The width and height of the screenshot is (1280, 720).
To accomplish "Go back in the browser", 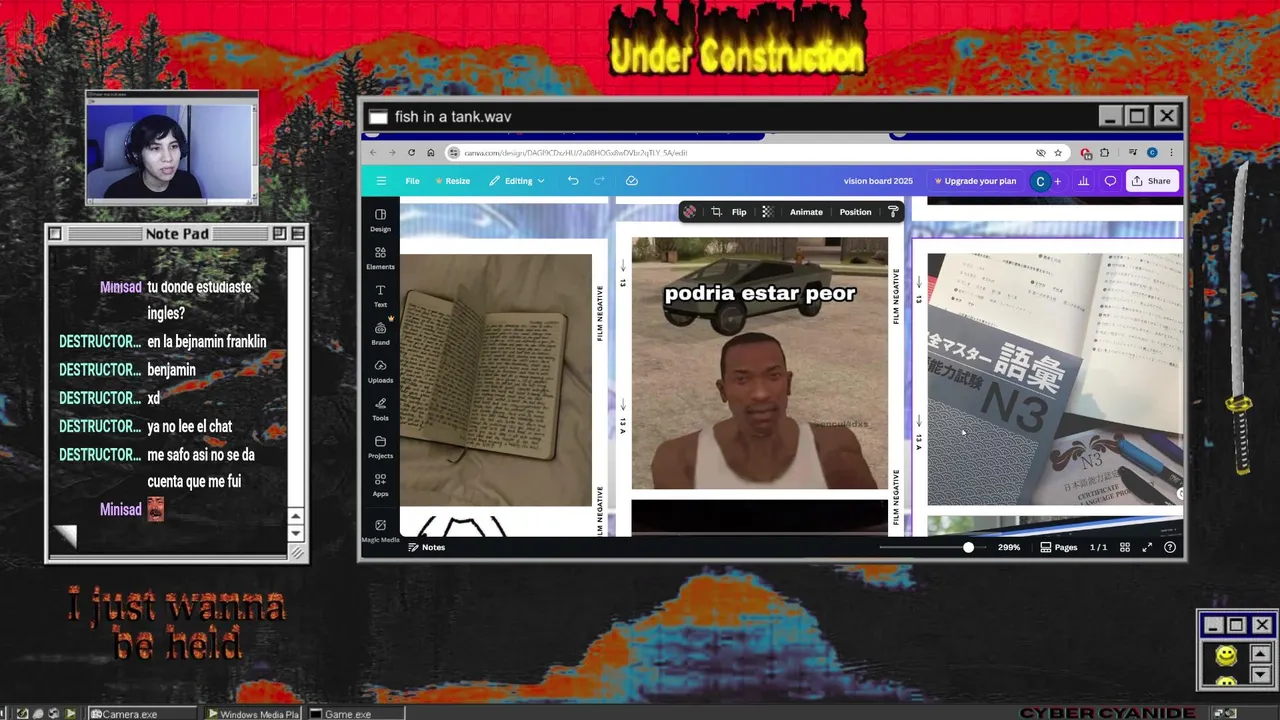I will pyautogui.click(x=373, y=153).
